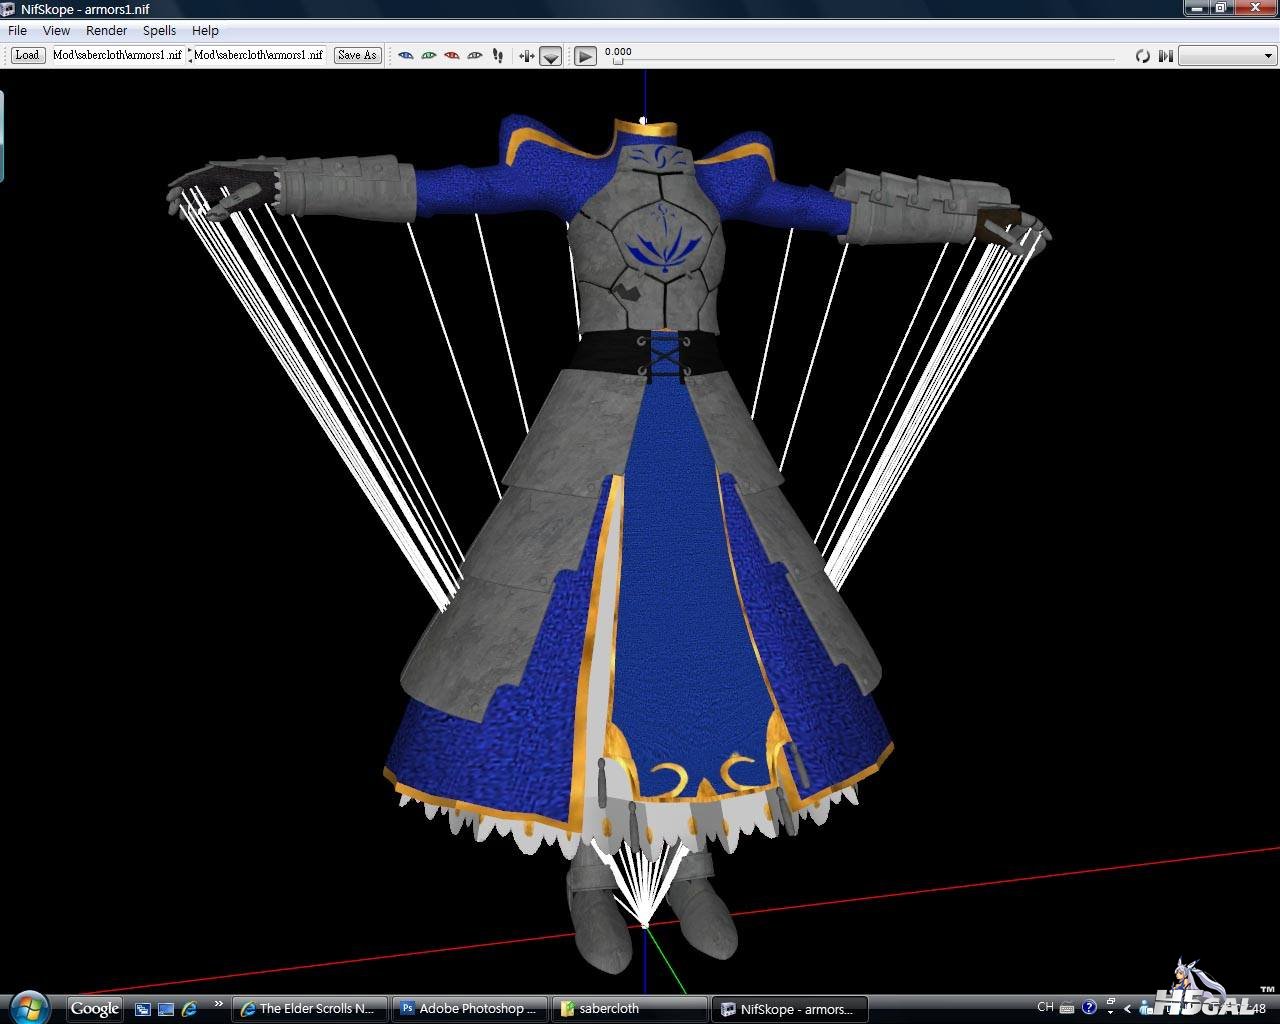The image size is (1280, 1024).
Task: Open the Spells menu
Action: coord(159,30)
